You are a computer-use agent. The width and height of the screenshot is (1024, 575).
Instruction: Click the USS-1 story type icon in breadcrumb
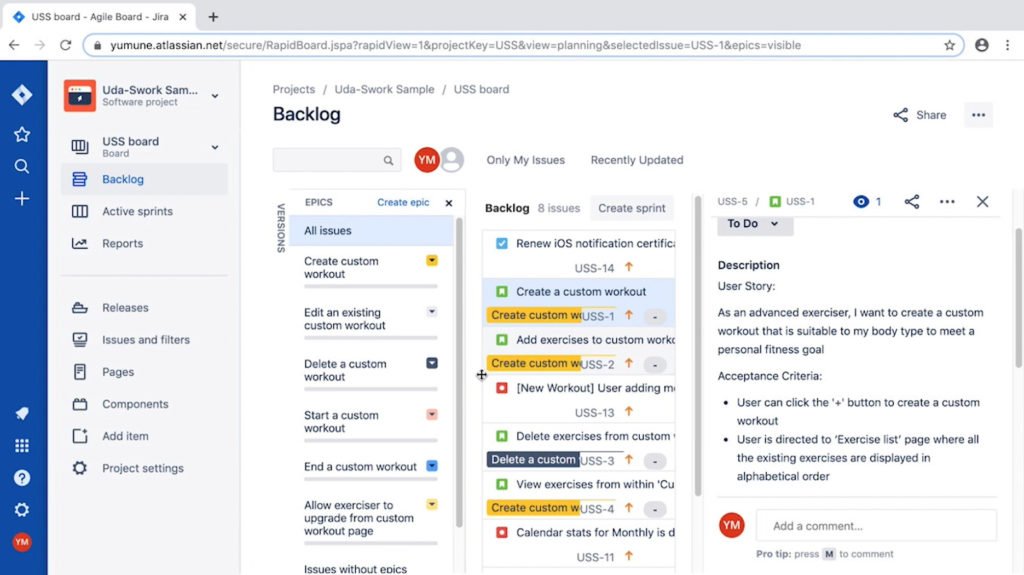[x=775, y=202]
